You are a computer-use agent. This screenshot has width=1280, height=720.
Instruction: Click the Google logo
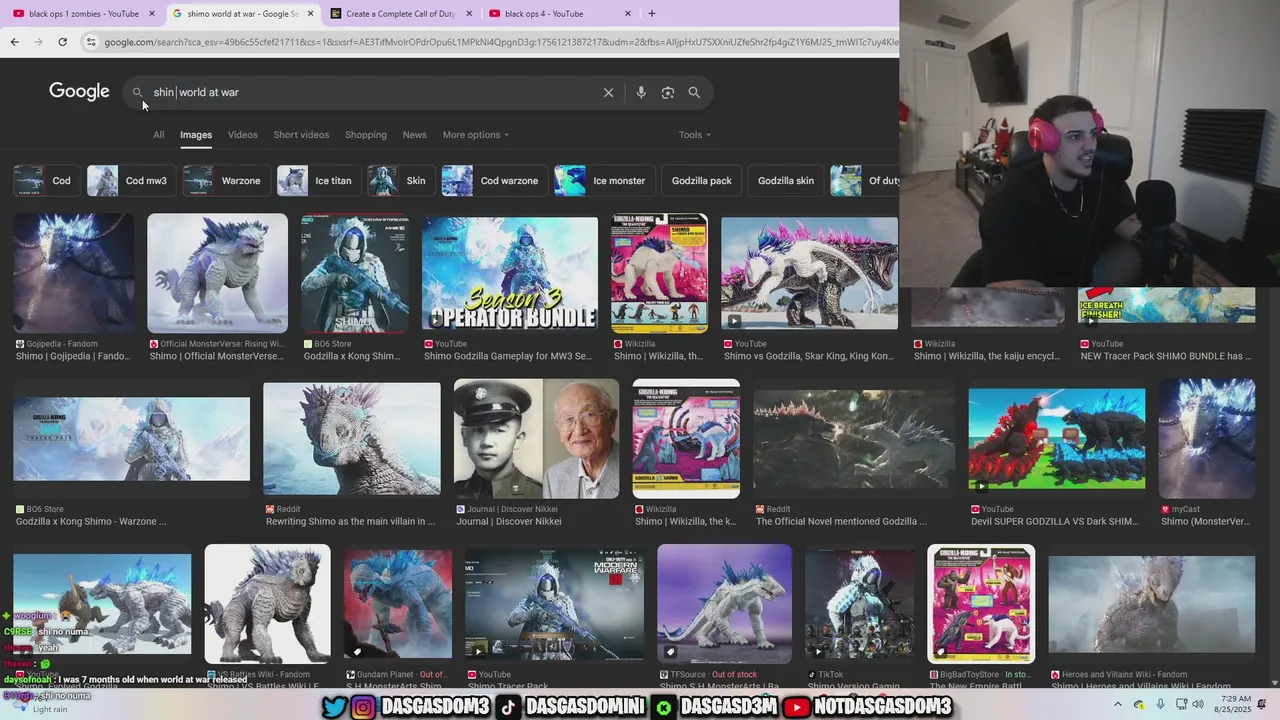coord(79,92)
